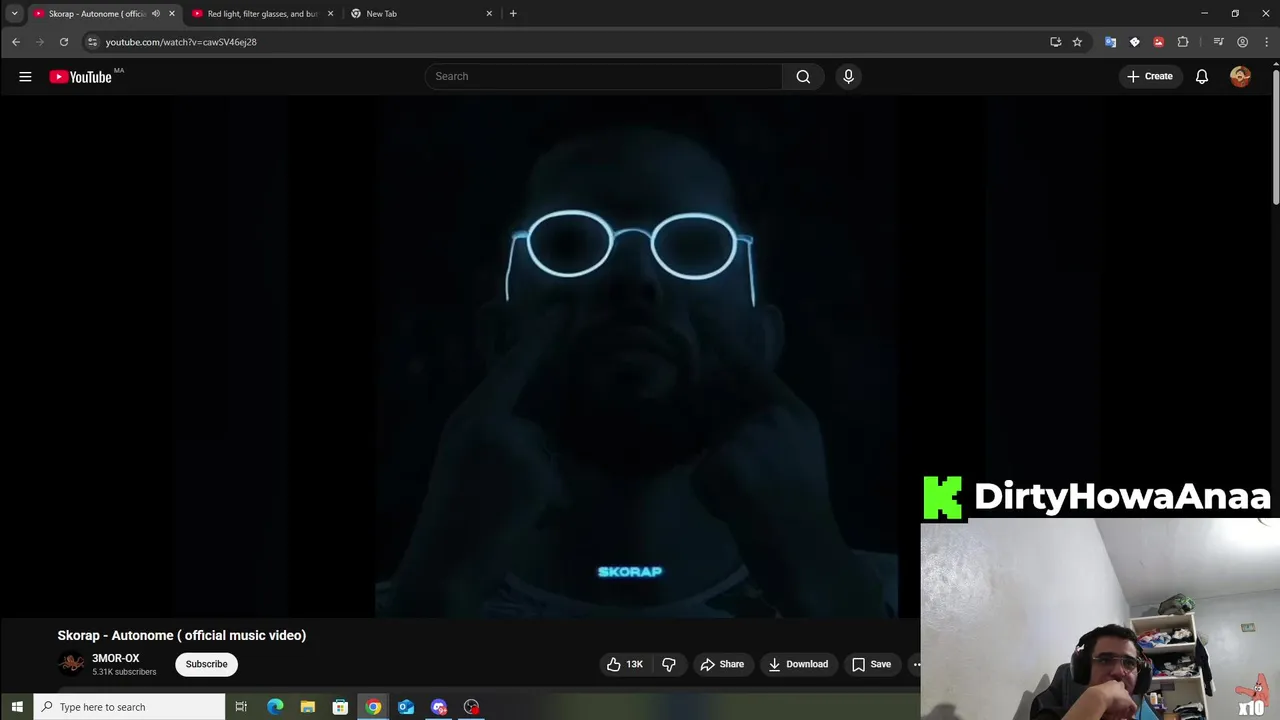
Task: Close the Red light, filter glasses tab
Action: (x=330, y=14)
